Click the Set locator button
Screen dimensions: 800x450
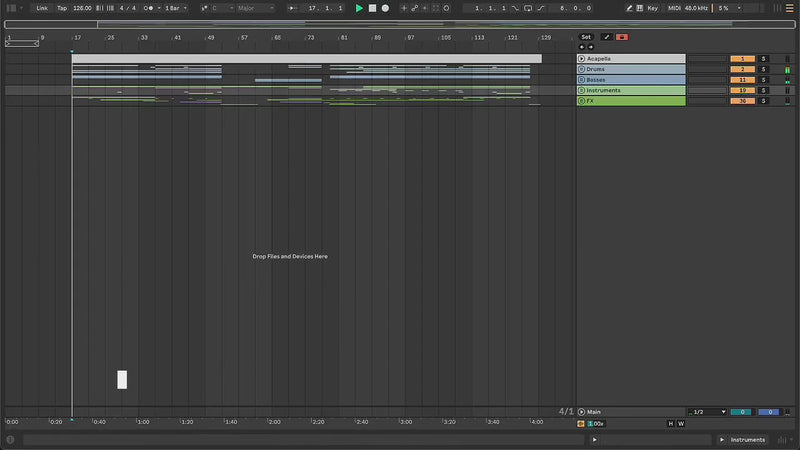(587, 37)
